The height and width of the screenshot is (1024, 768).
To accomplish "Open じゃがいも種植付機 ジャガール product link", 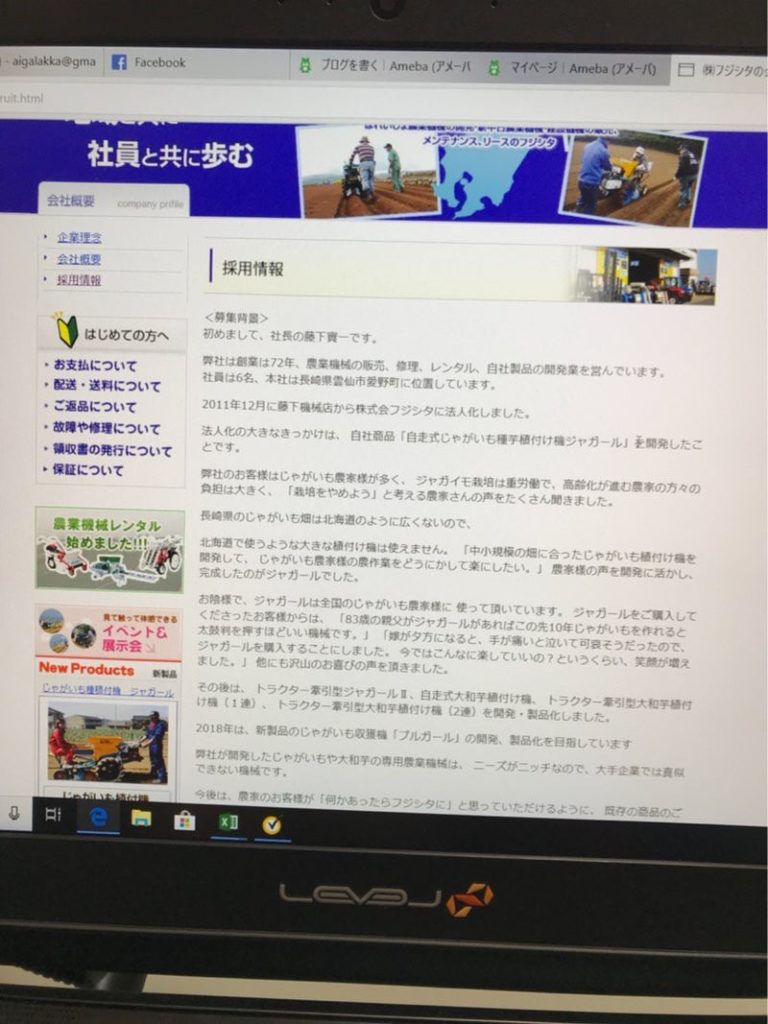I will 108,690.
